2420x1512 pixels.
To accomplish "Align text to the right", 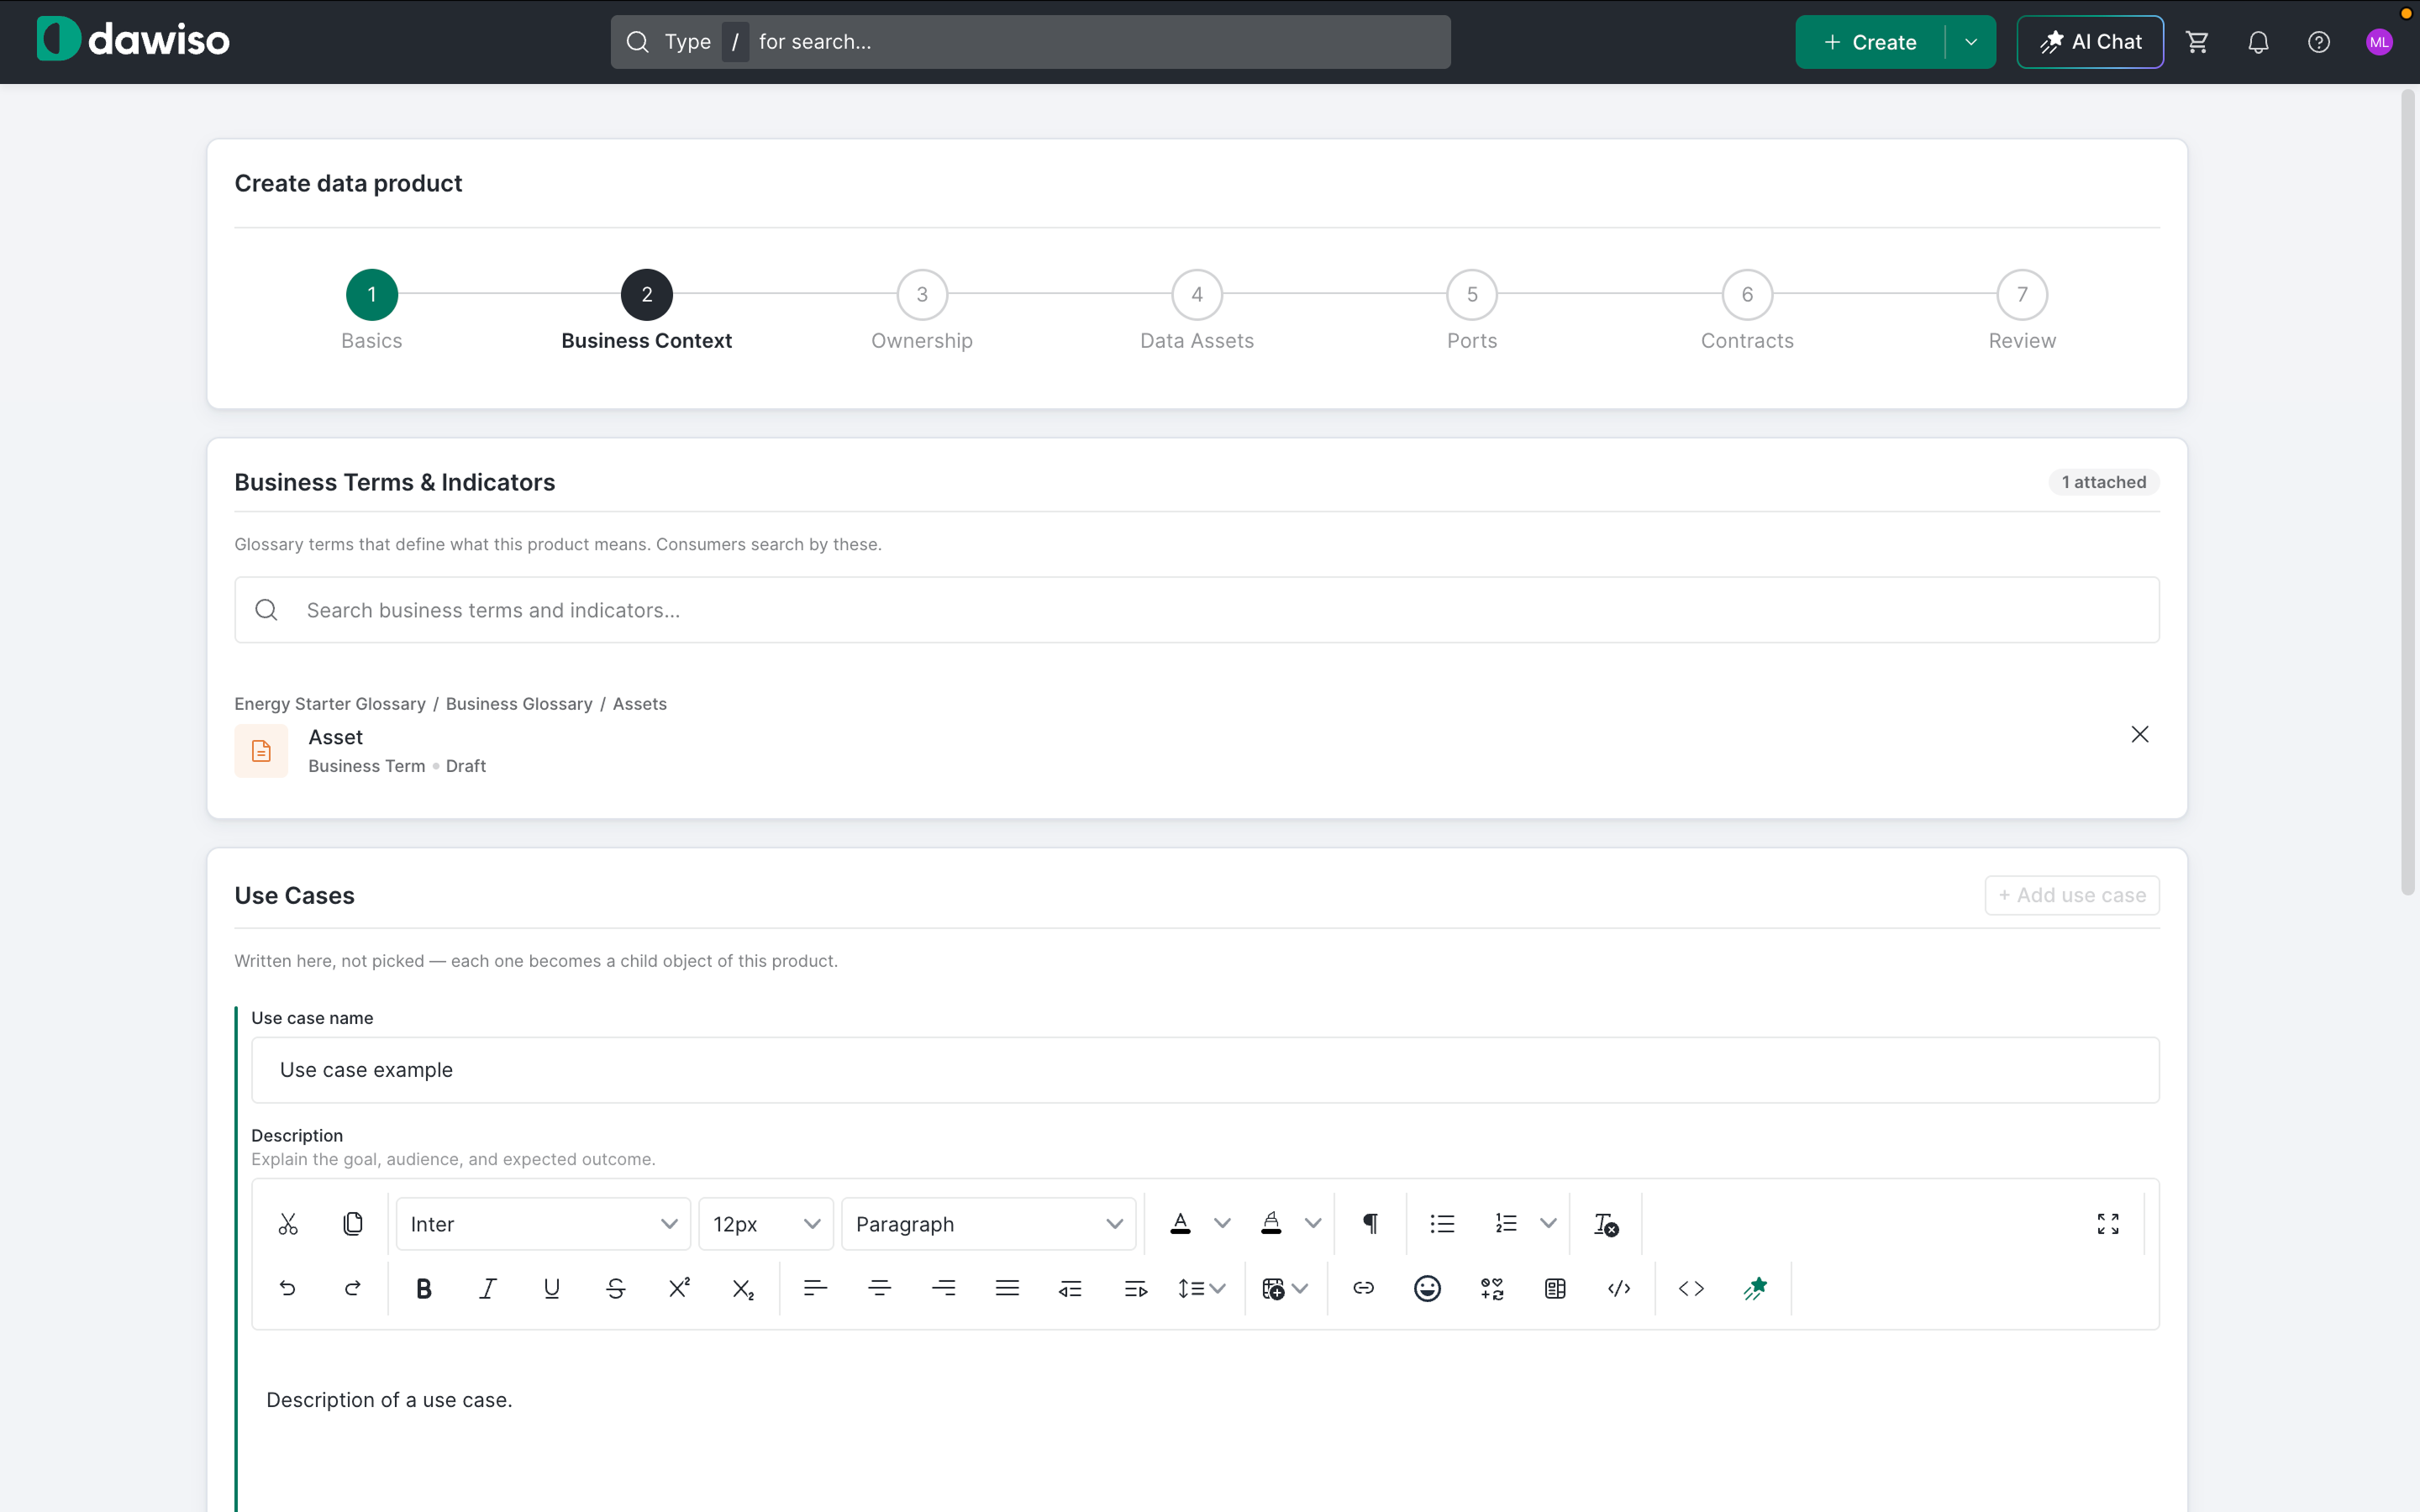I will [x=943, y=1288].
